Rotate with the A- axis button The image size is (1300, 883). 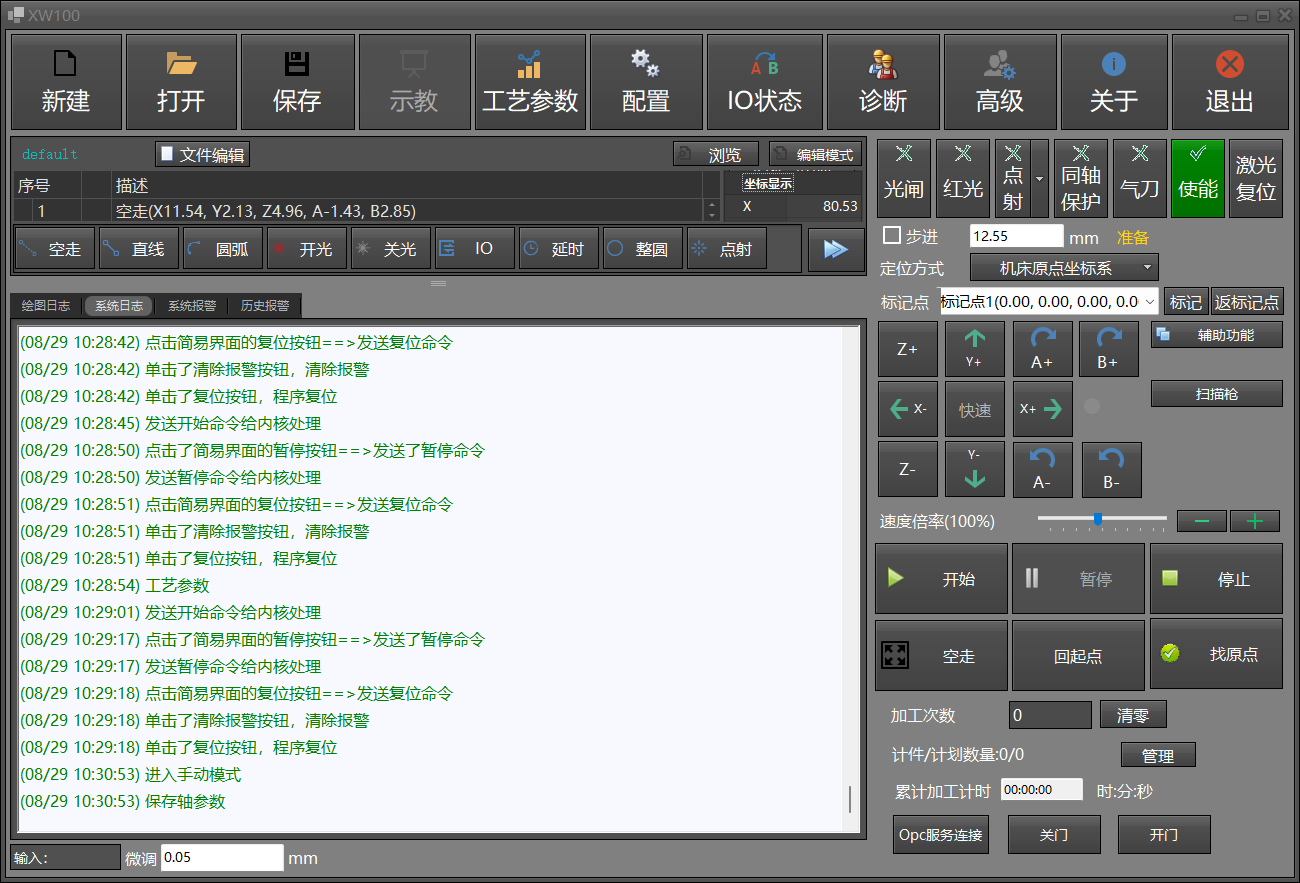[1042, 470]
